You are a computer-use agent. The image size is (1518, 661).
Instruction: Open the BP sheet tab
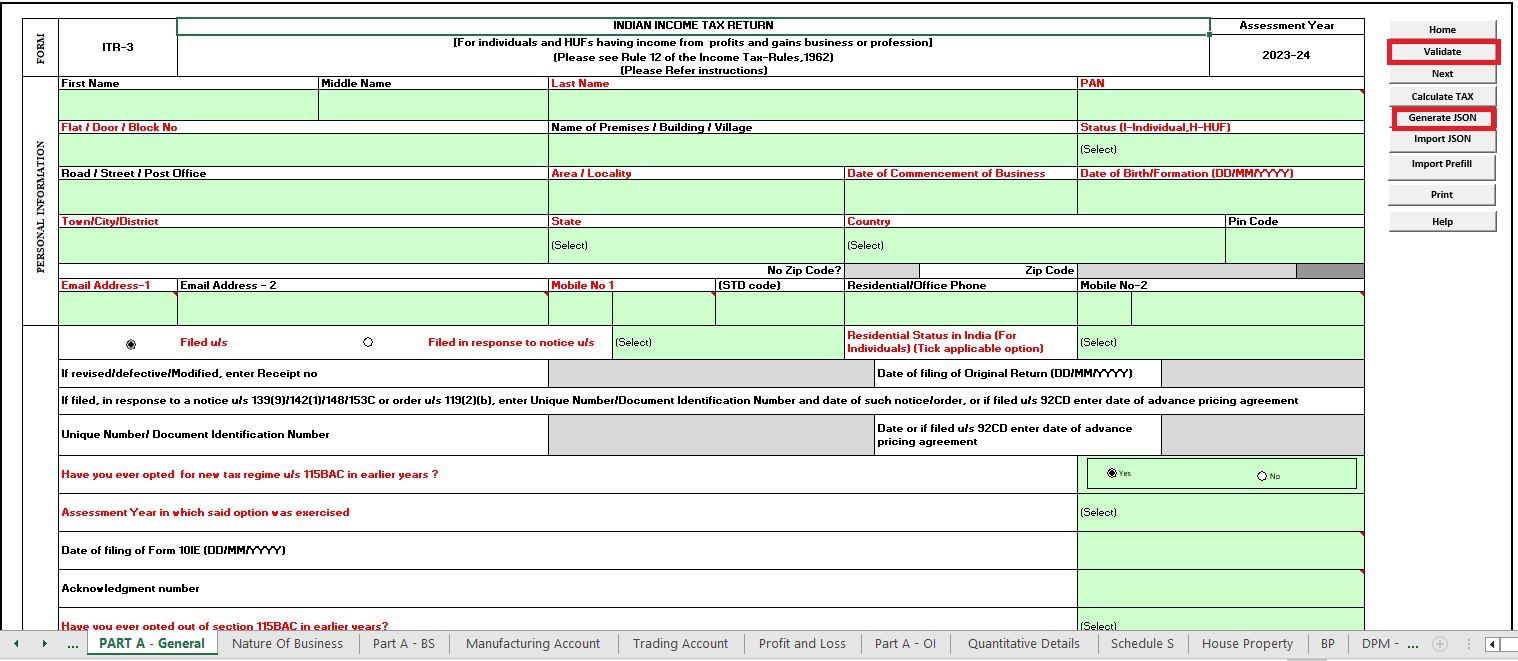[1327, 644]
